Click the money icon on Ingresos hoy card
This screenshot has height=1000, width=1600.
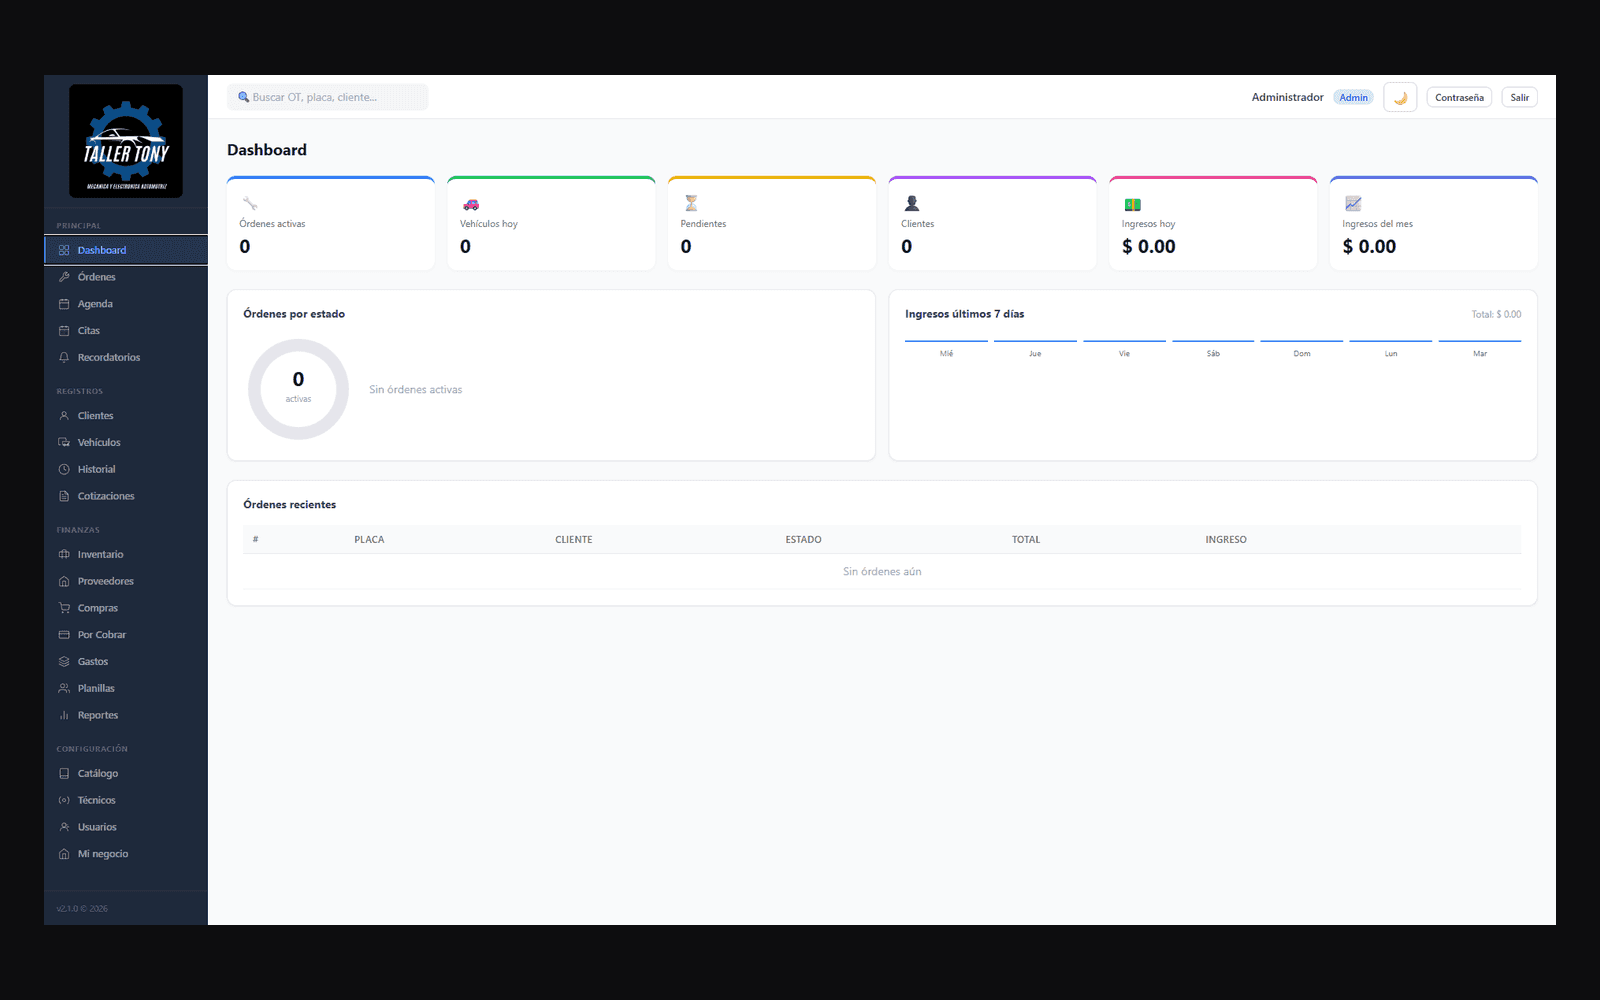click(x=1133, y=204)
